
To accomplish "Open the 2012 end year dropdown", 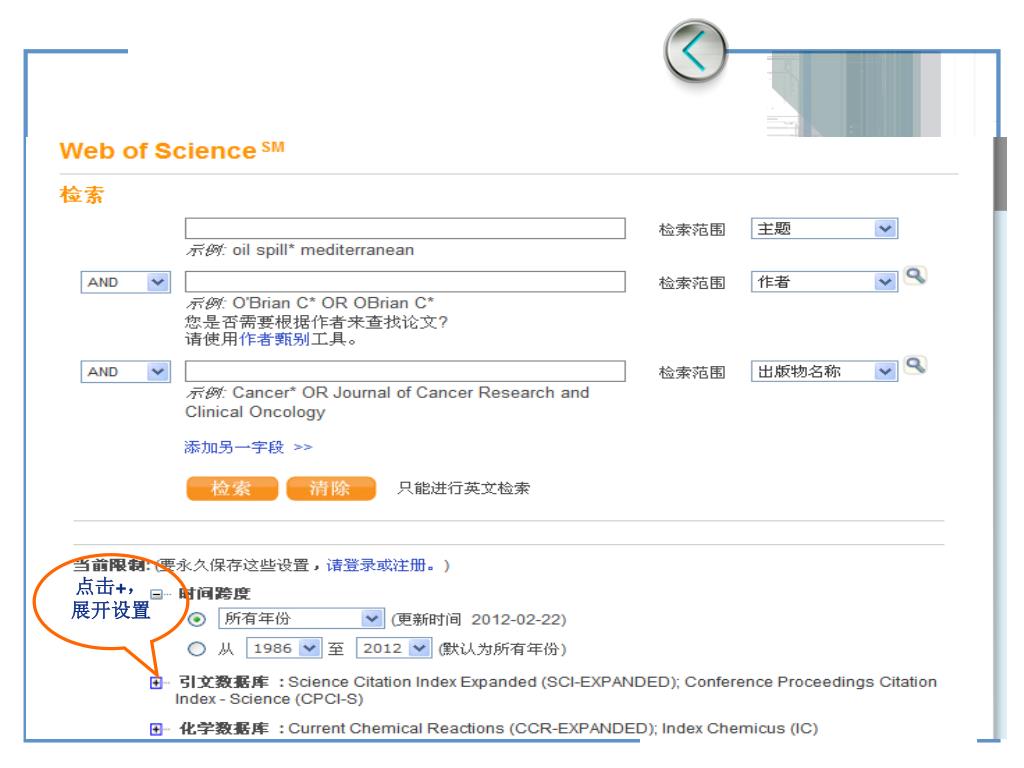I will coord(393,648).
